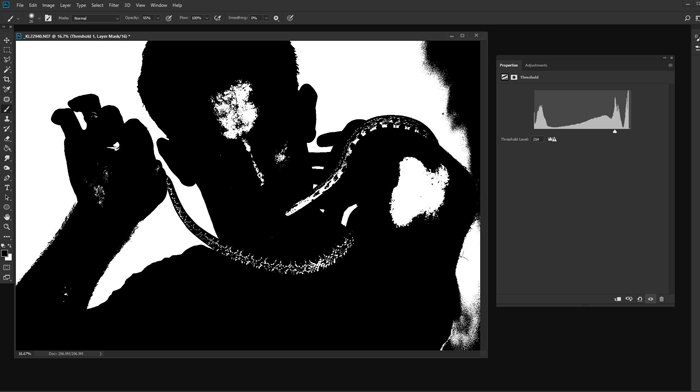Open the Layer menu

65,5
